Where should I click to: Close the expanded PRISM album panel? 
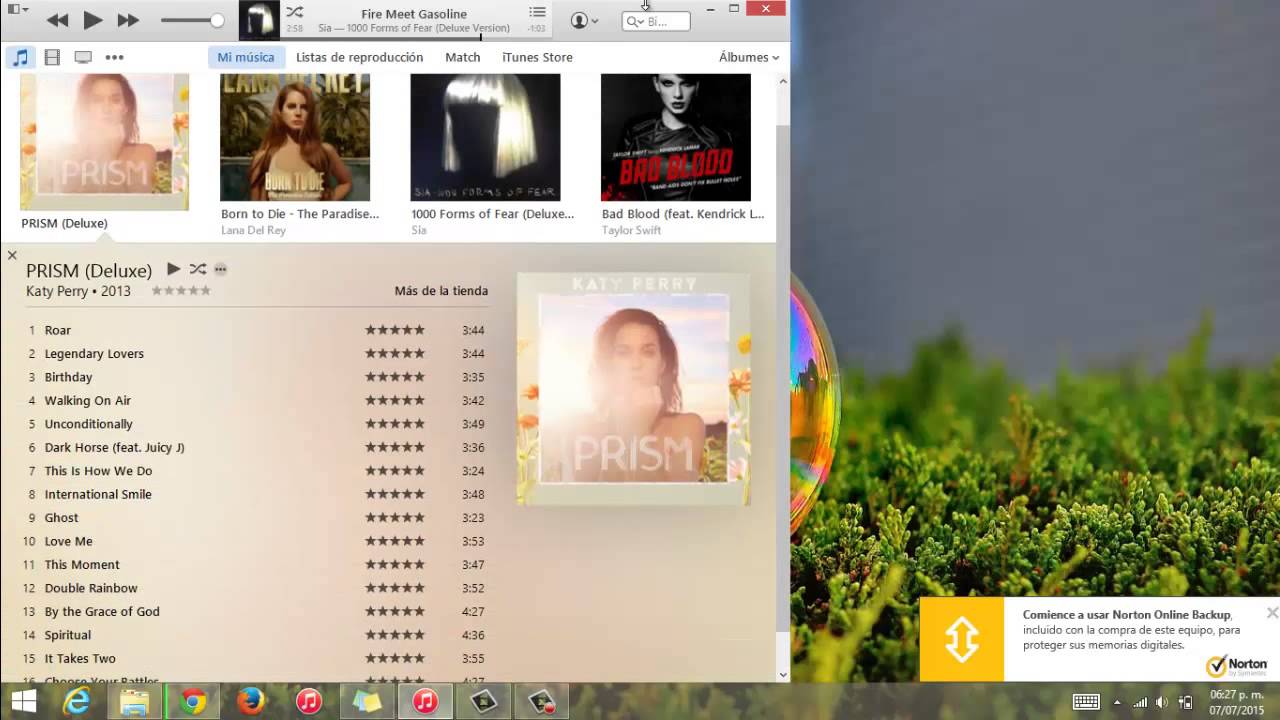[12, 255]
